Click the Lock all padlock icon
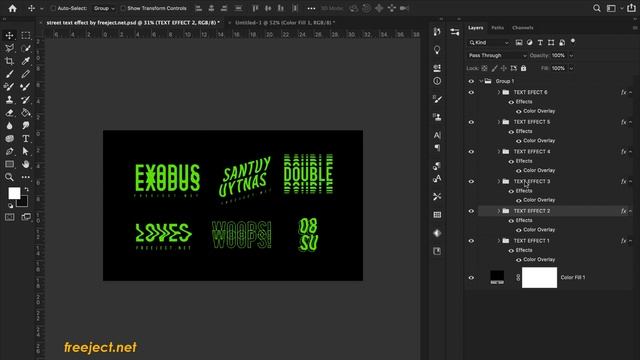 click(x=523, y=68)
